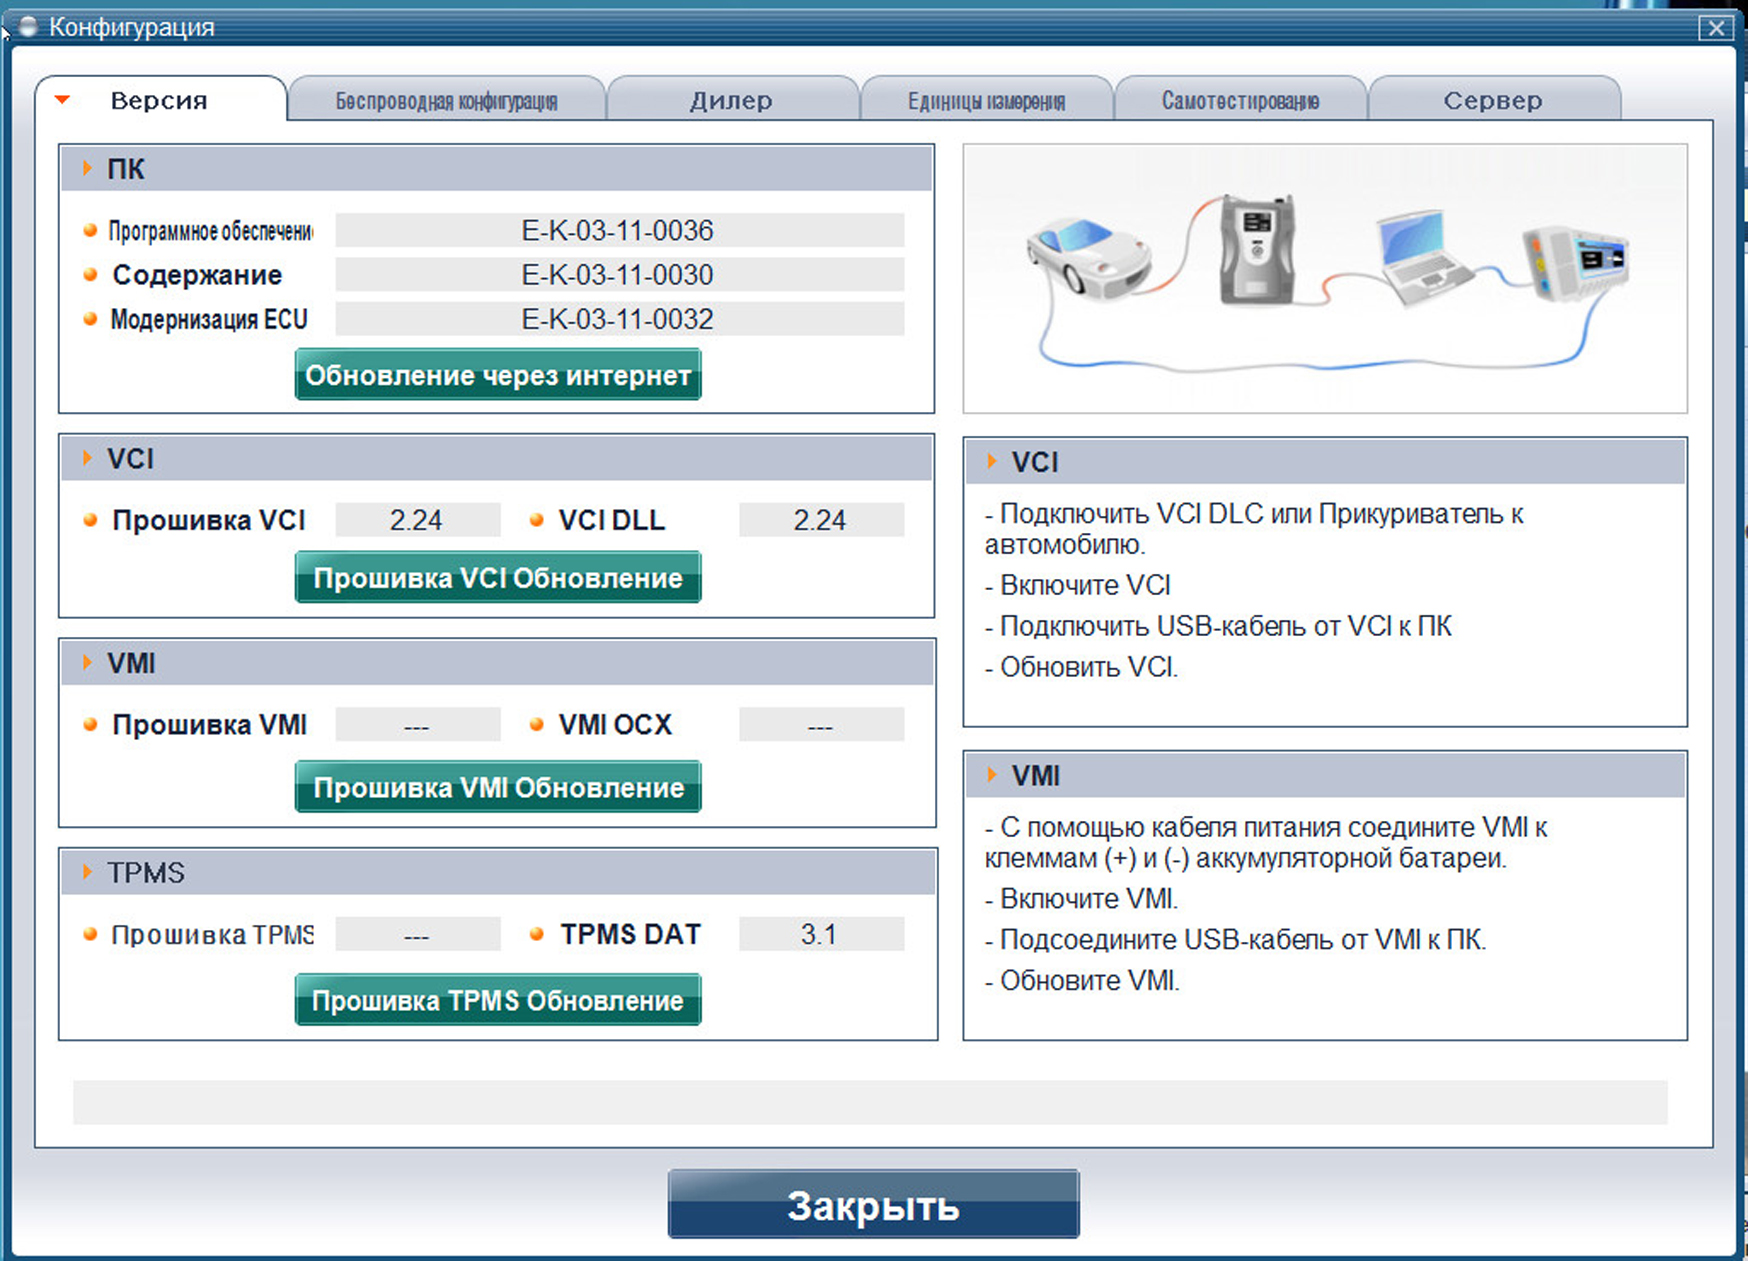Expand the left VCI section arrow

88,458
